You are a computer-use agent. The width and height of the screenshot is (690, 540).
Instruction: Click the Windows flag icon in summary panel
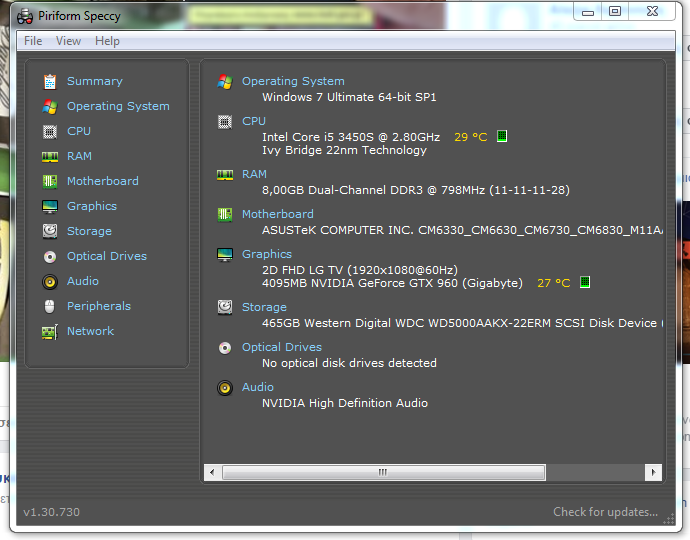225,82
